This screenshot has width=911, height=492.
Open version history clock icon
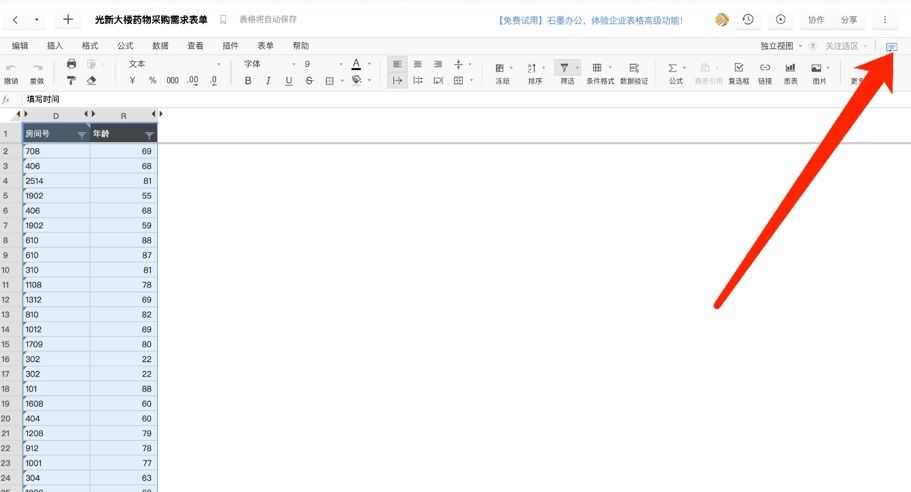coord(748,20)
